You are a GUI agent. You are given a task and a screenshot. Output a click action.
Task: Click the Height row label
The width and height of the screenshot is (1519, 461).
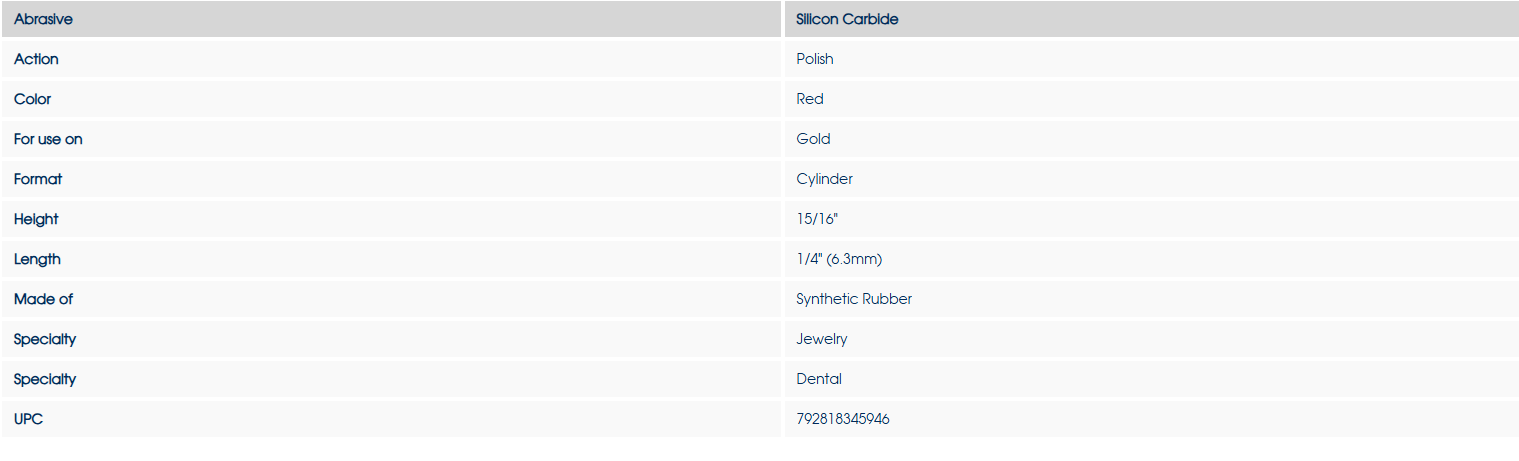click(36, 219)
